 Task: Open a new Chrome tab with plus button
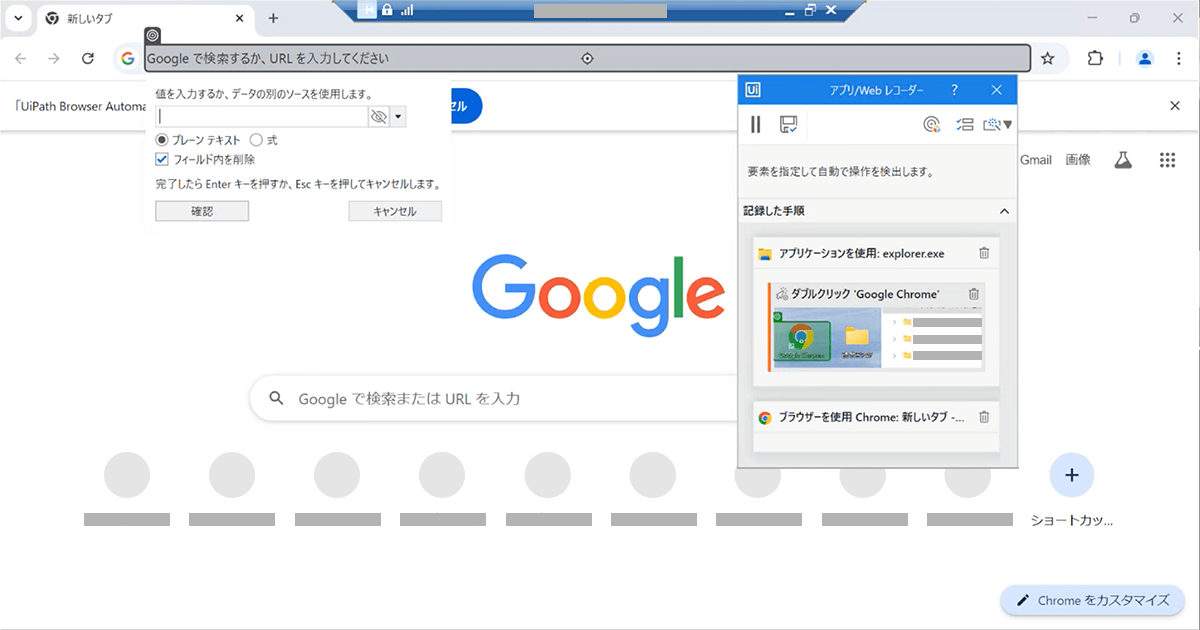tap(273, 19)
